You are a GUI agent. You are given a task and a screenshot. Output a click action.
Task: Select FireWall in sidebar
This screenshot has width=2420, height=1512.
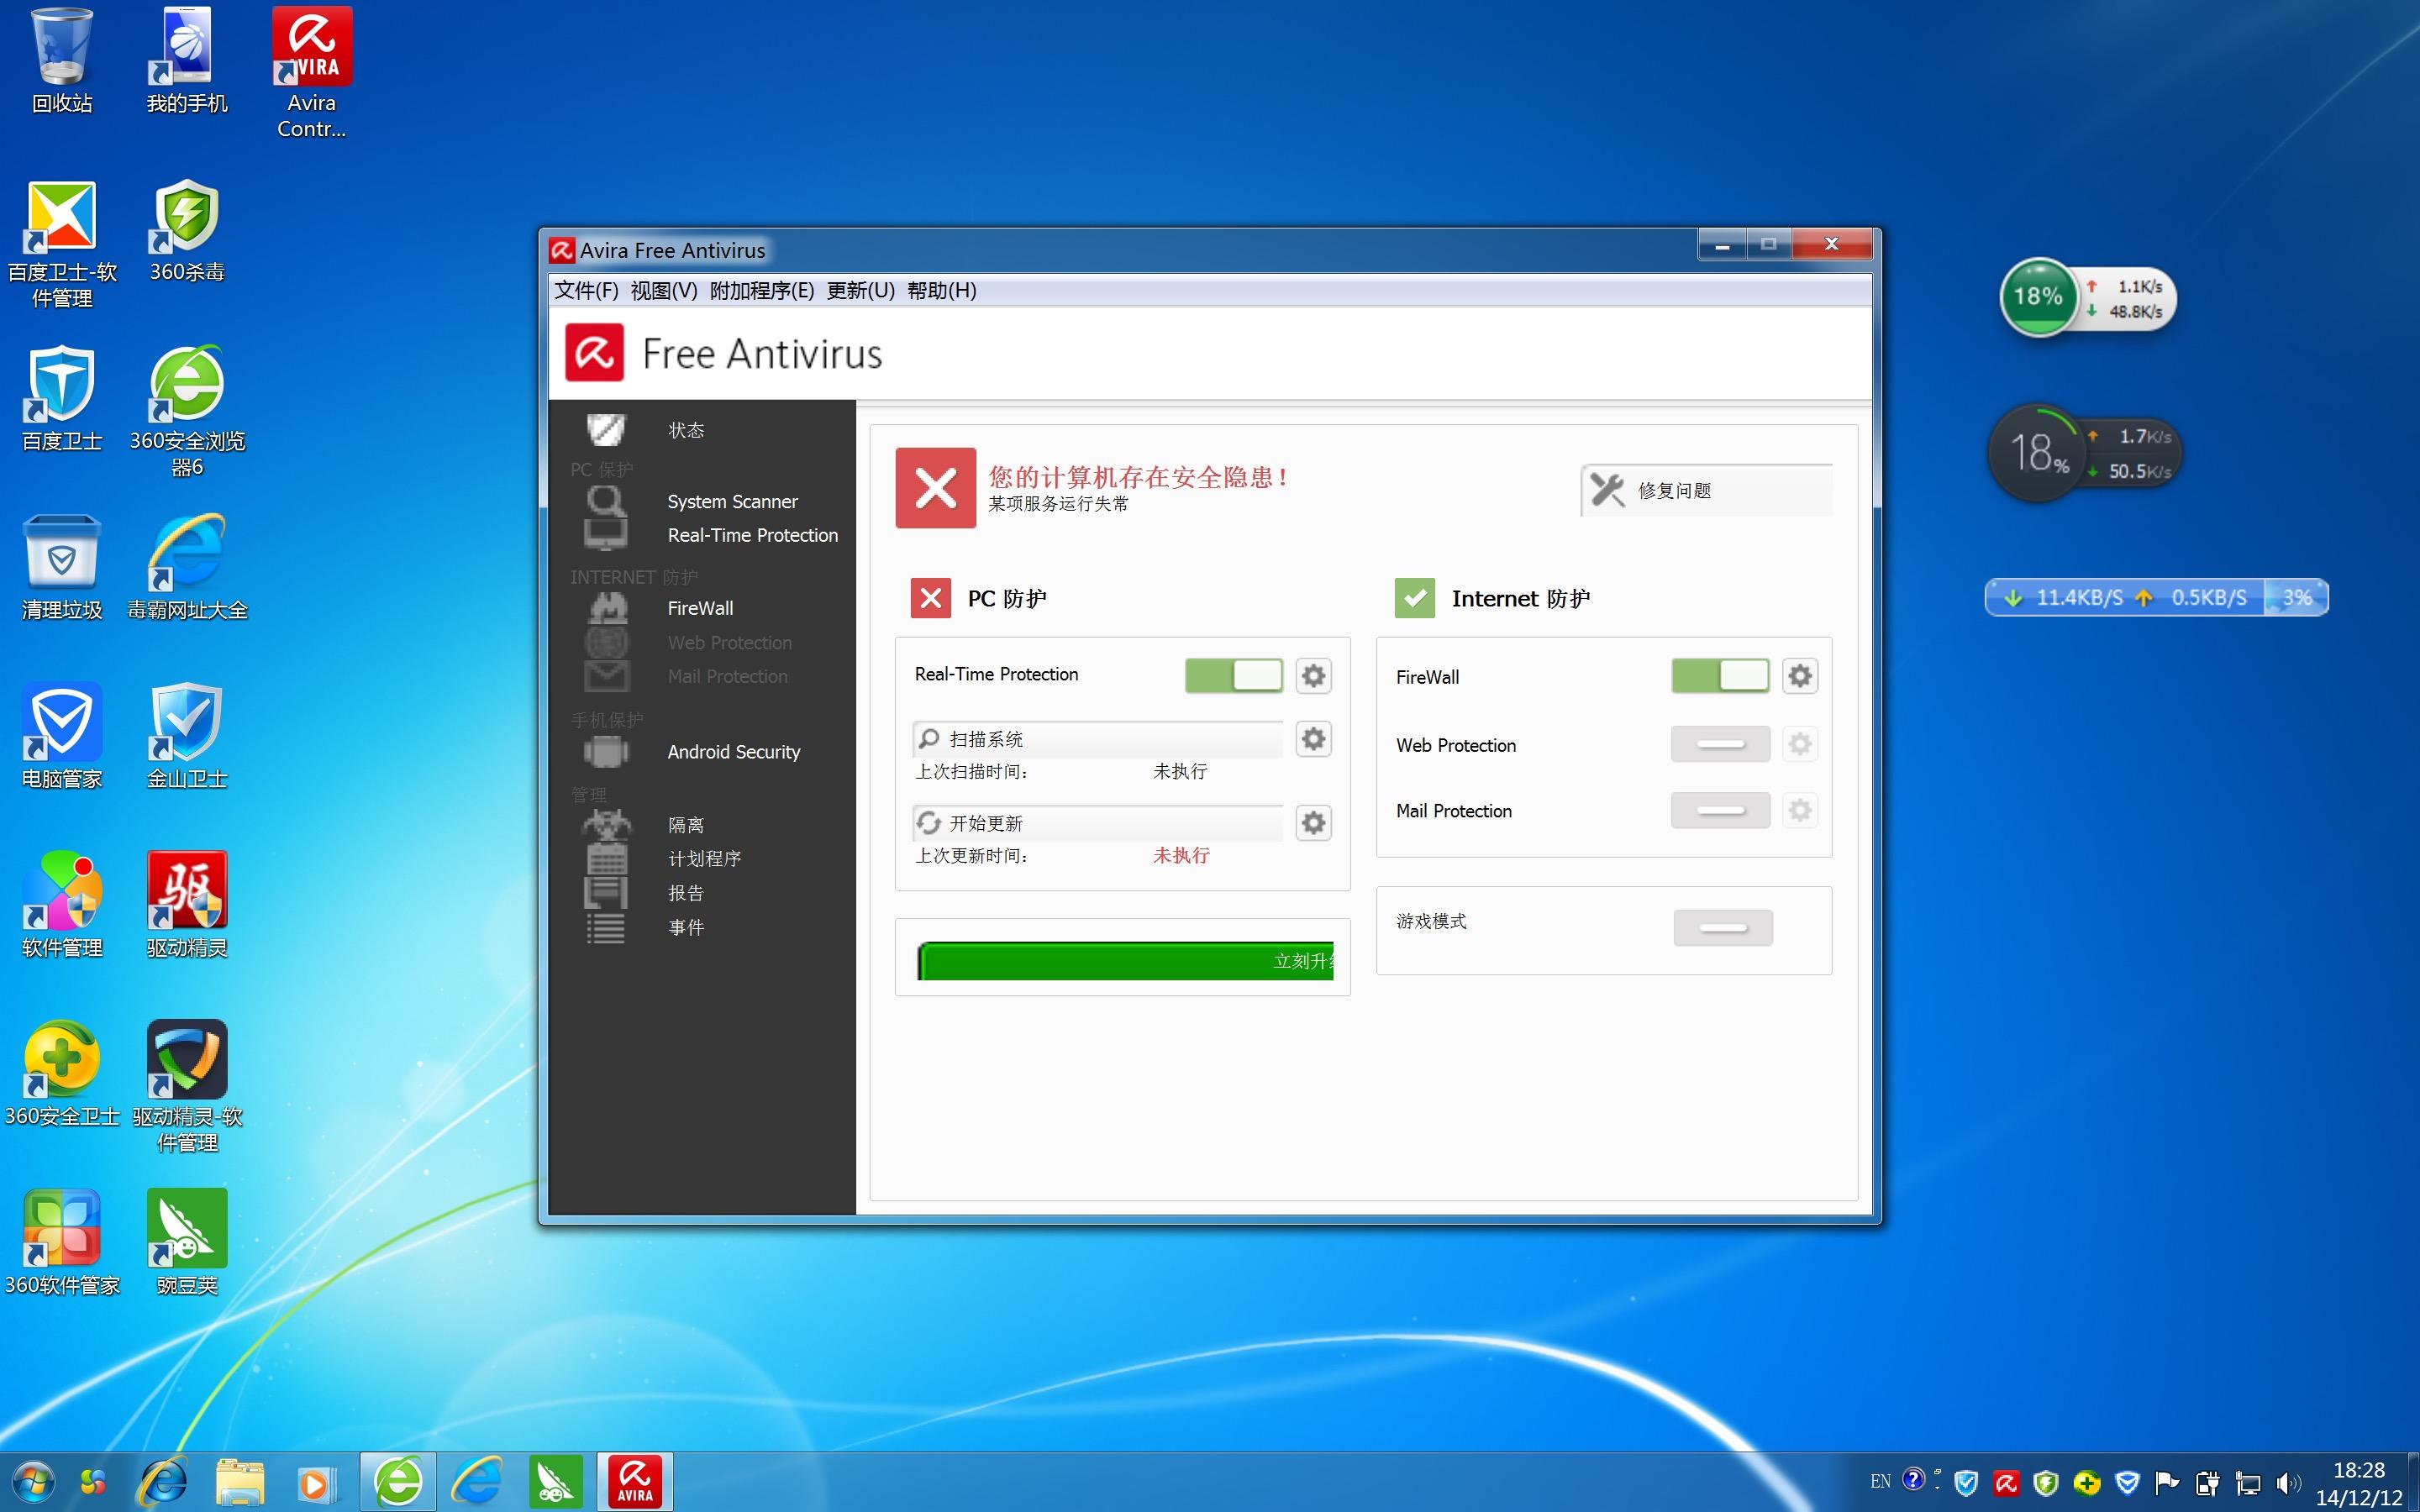tap(700, 608)
